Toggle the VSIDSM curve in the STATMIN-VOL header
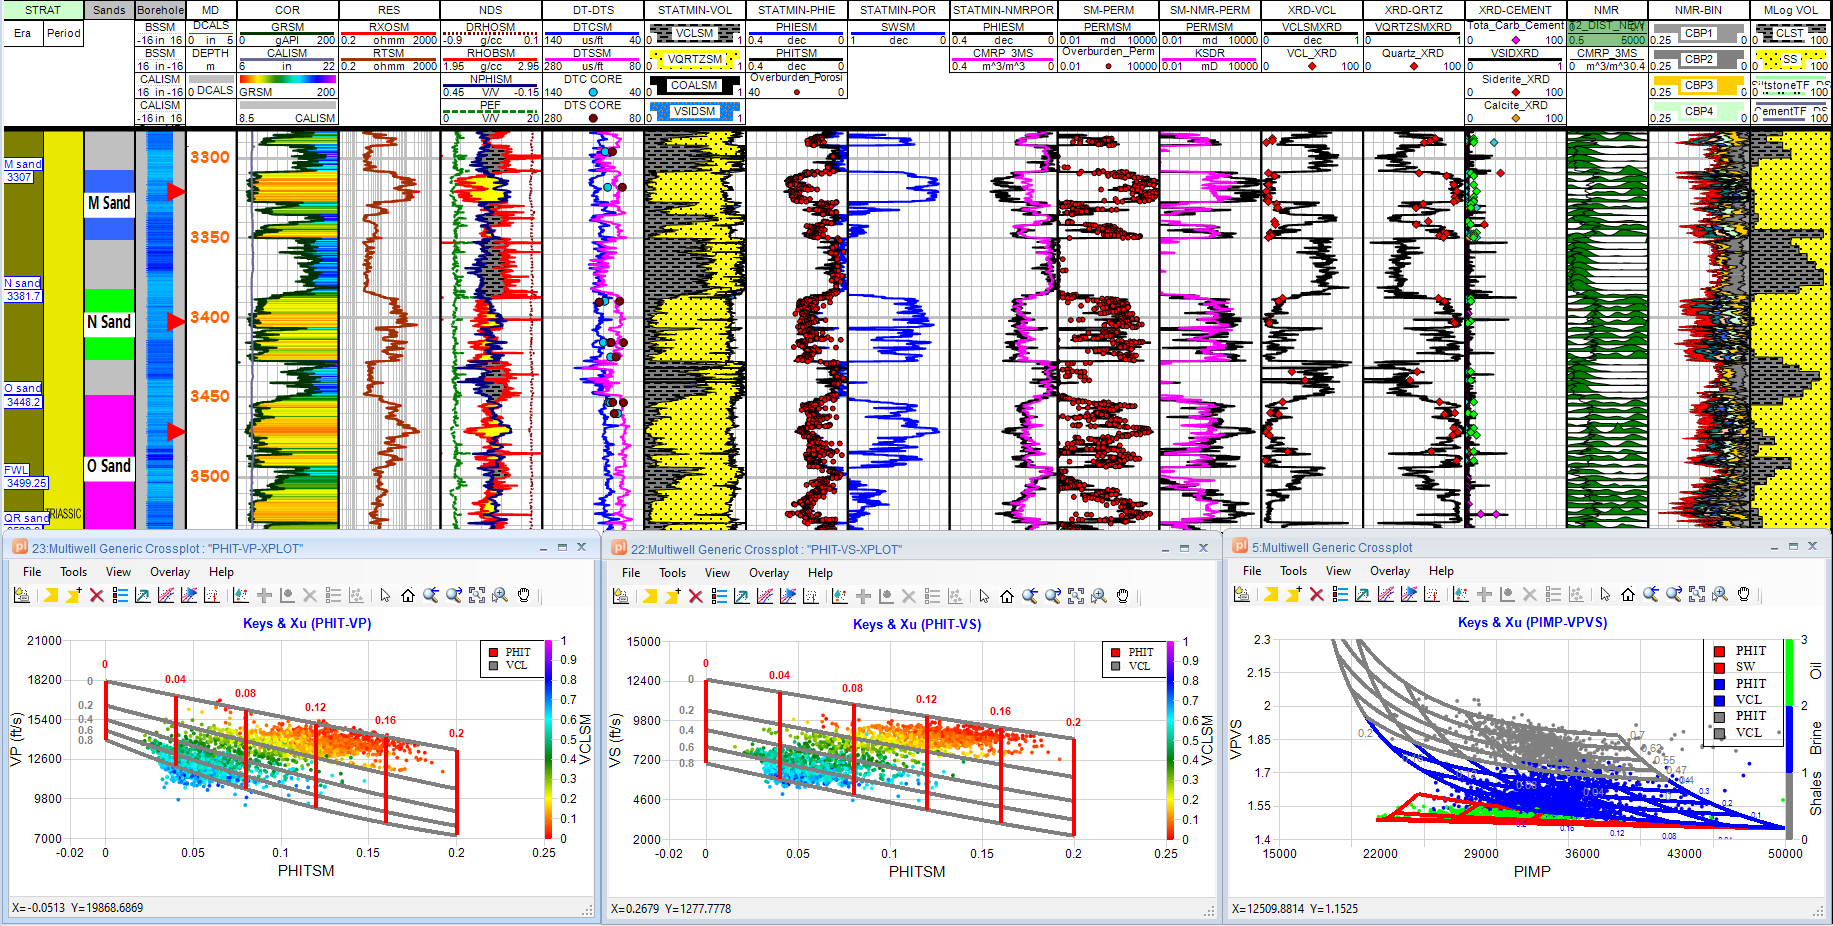 point(692,111)
